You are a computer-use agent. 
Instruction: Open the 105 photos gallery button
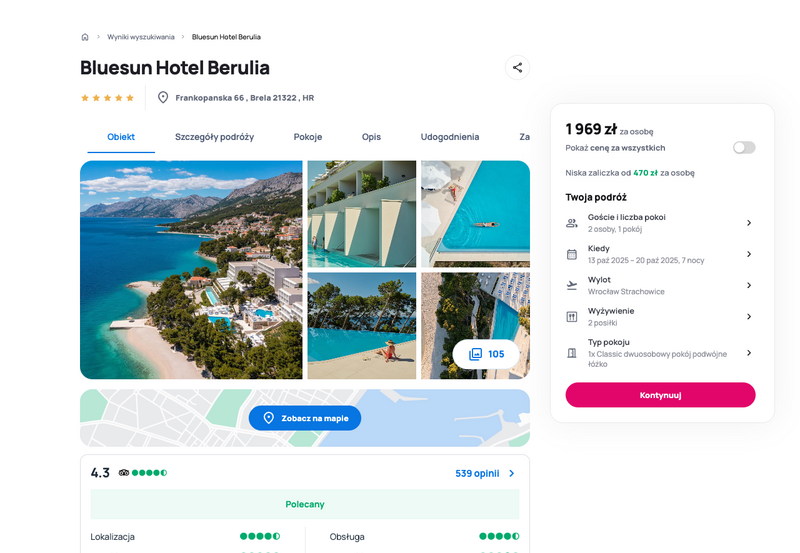(x=486, y=354)
